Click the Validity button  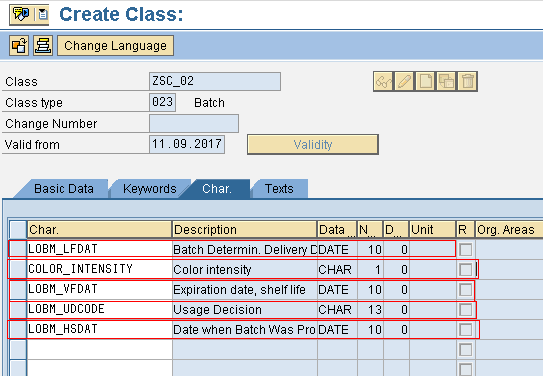coord(313,144)
